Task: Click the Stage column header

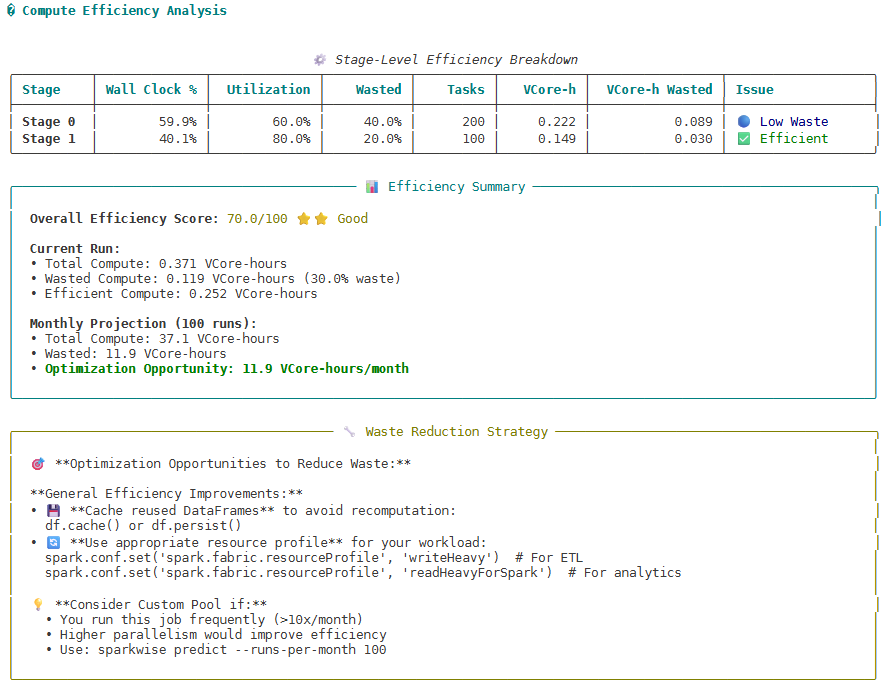Action: tap(41, 90)
